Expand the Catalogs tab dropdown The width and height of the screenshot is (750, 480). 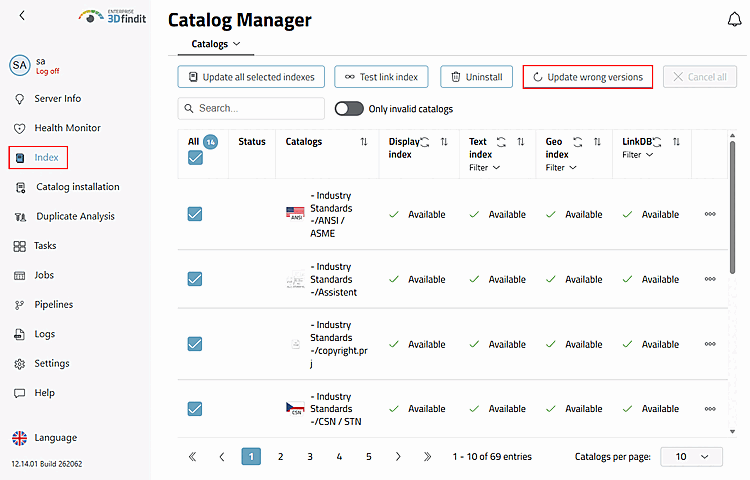click(x=216, y=44)
